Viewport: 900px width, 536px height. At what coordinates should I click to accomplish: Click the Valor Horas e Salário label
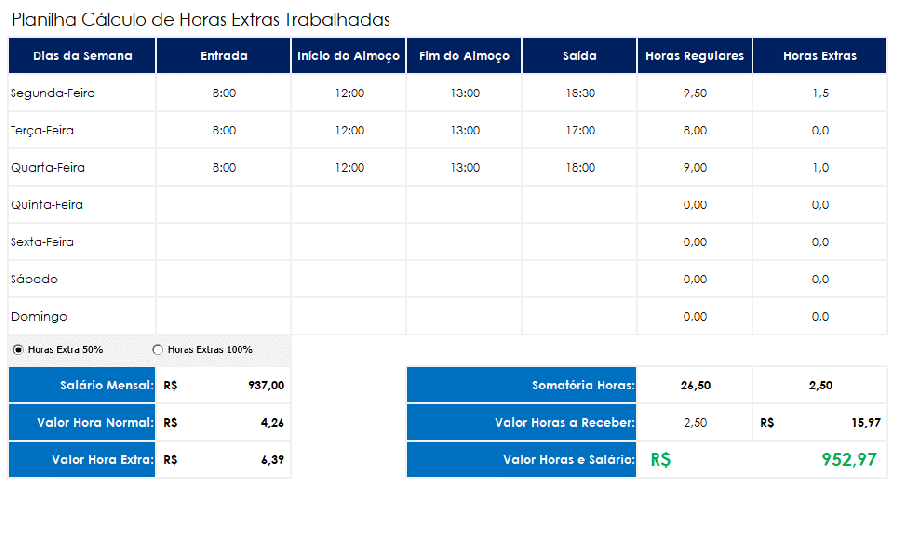point(522,460)
